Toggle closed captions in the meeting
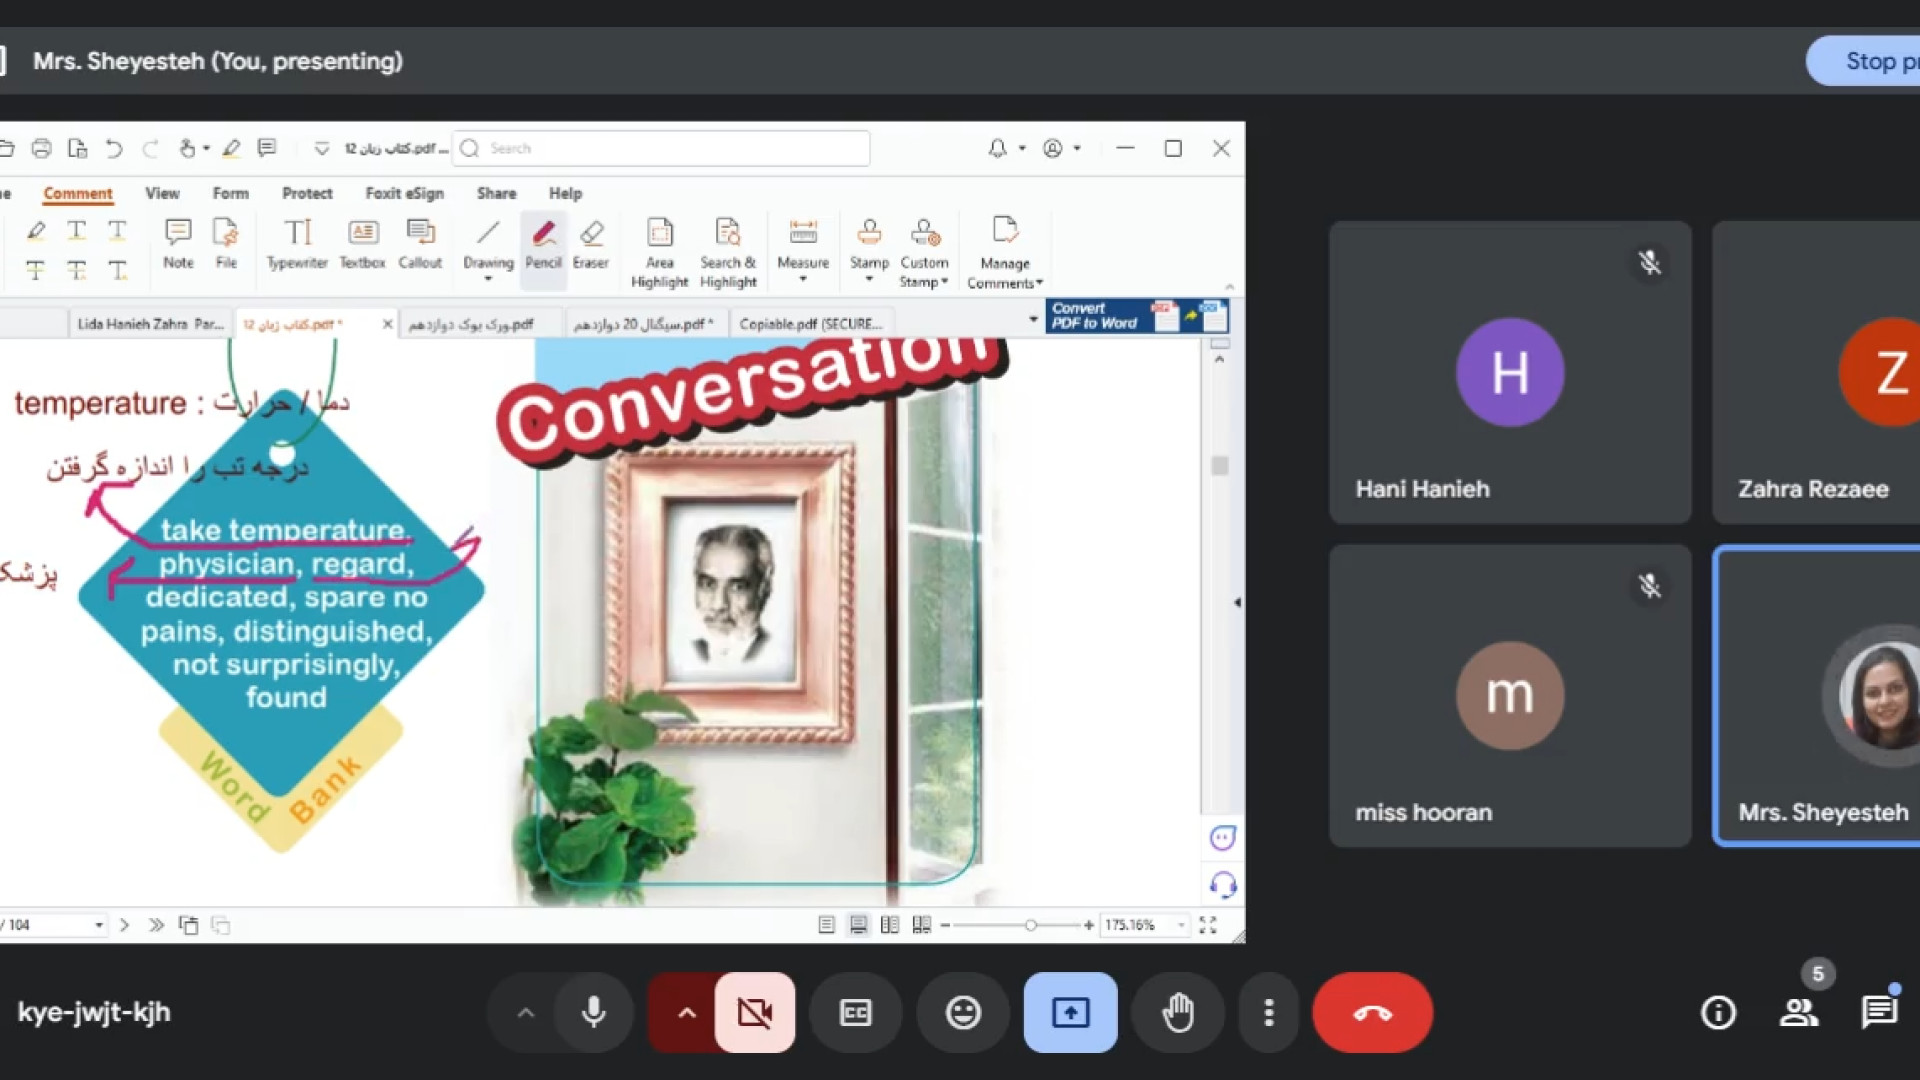Viewport: 1920px width, 1080px height. 855,1013
